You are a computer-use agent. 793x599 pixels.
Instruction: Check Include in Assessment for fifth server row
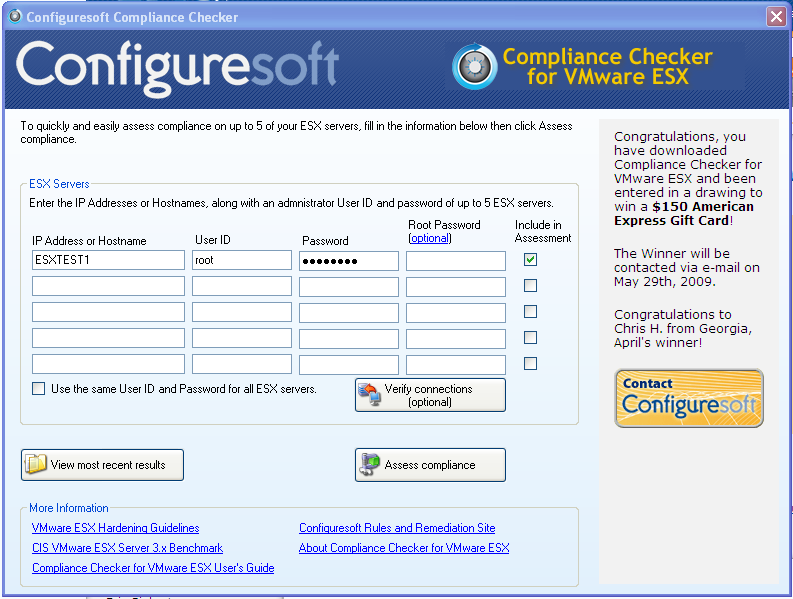[x=530, y=363]
